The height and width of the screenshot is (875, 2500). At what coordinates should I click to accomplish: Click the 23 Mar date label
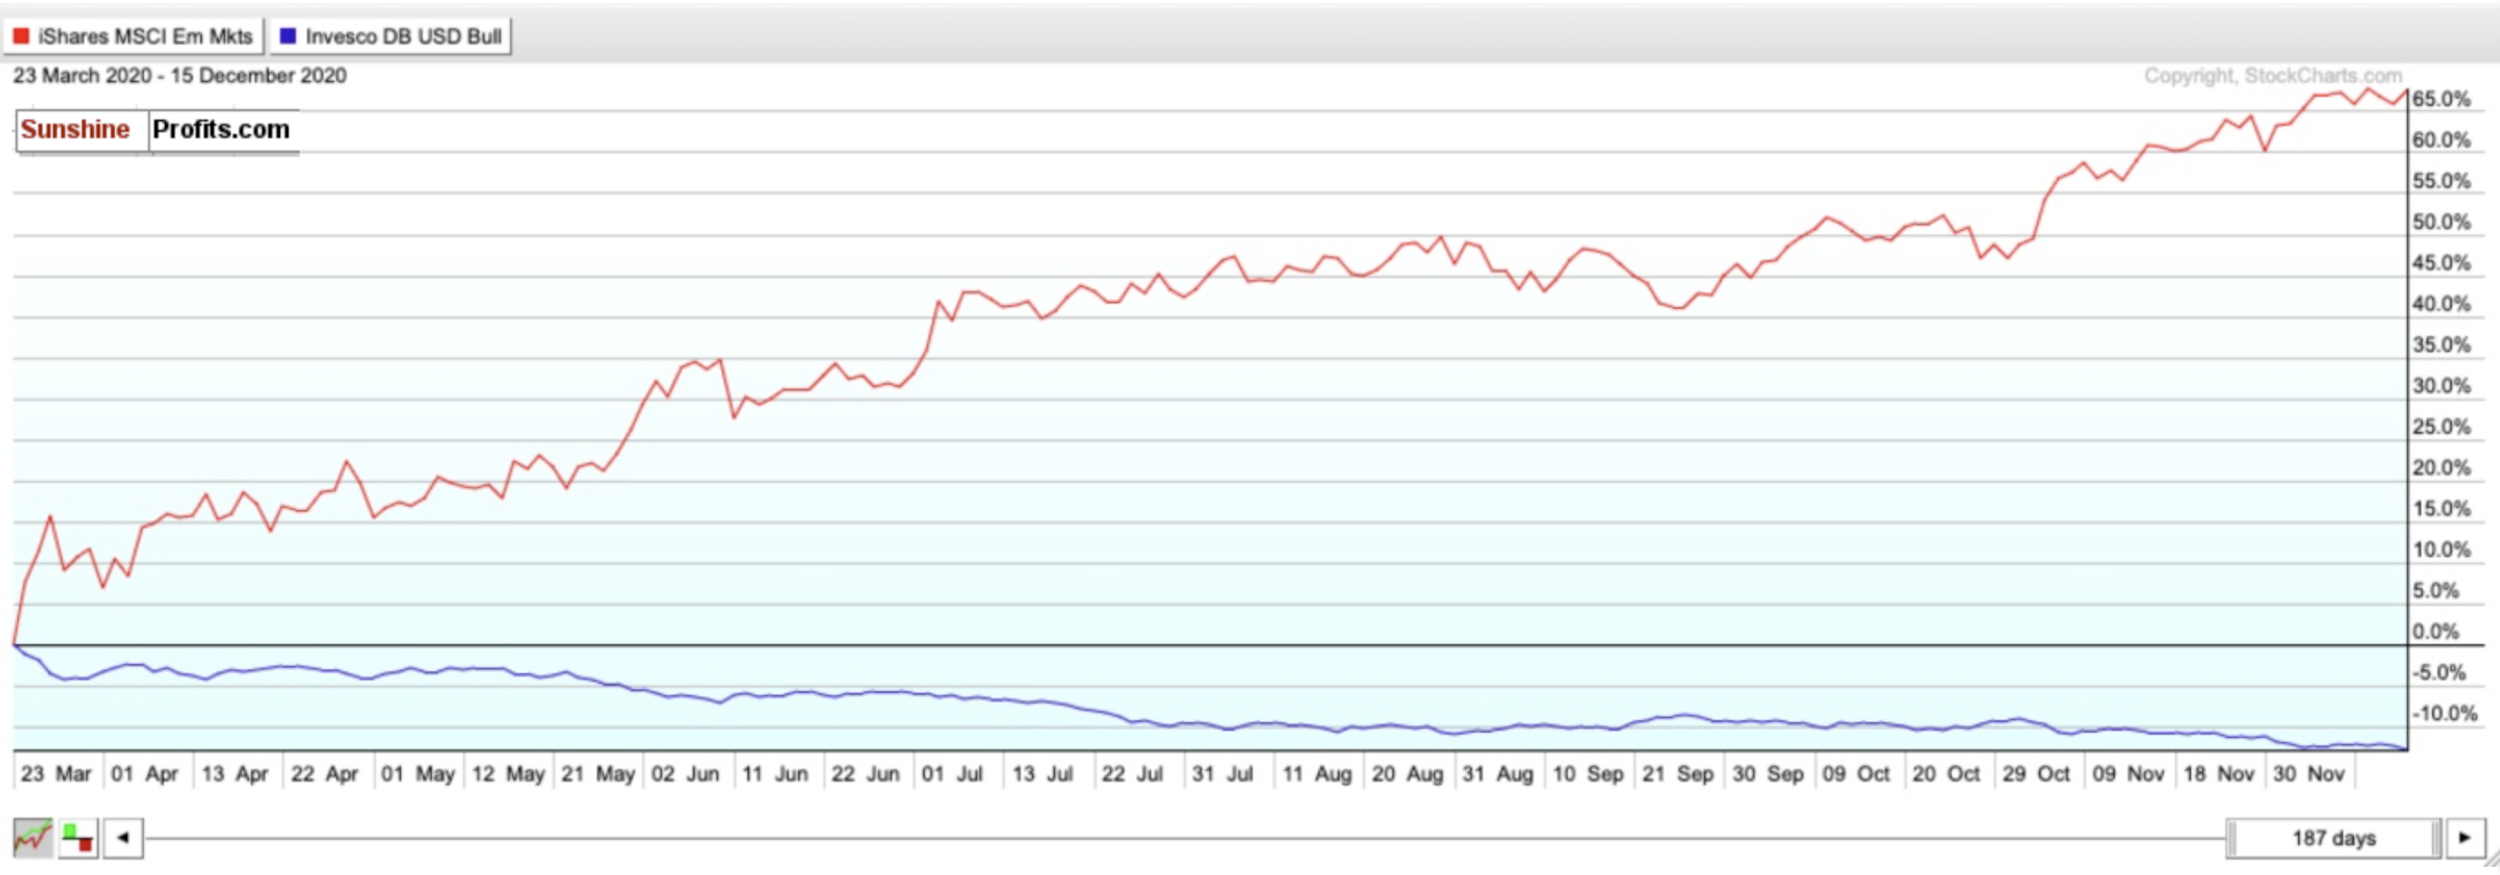tap(56, 774)
